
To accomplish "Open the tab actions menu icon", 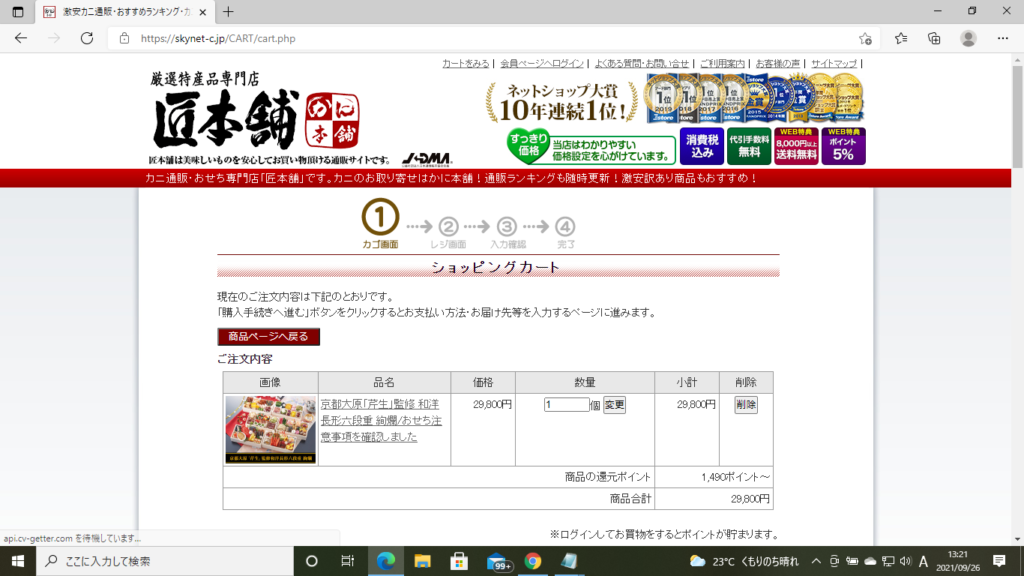I will click(18, 12).
